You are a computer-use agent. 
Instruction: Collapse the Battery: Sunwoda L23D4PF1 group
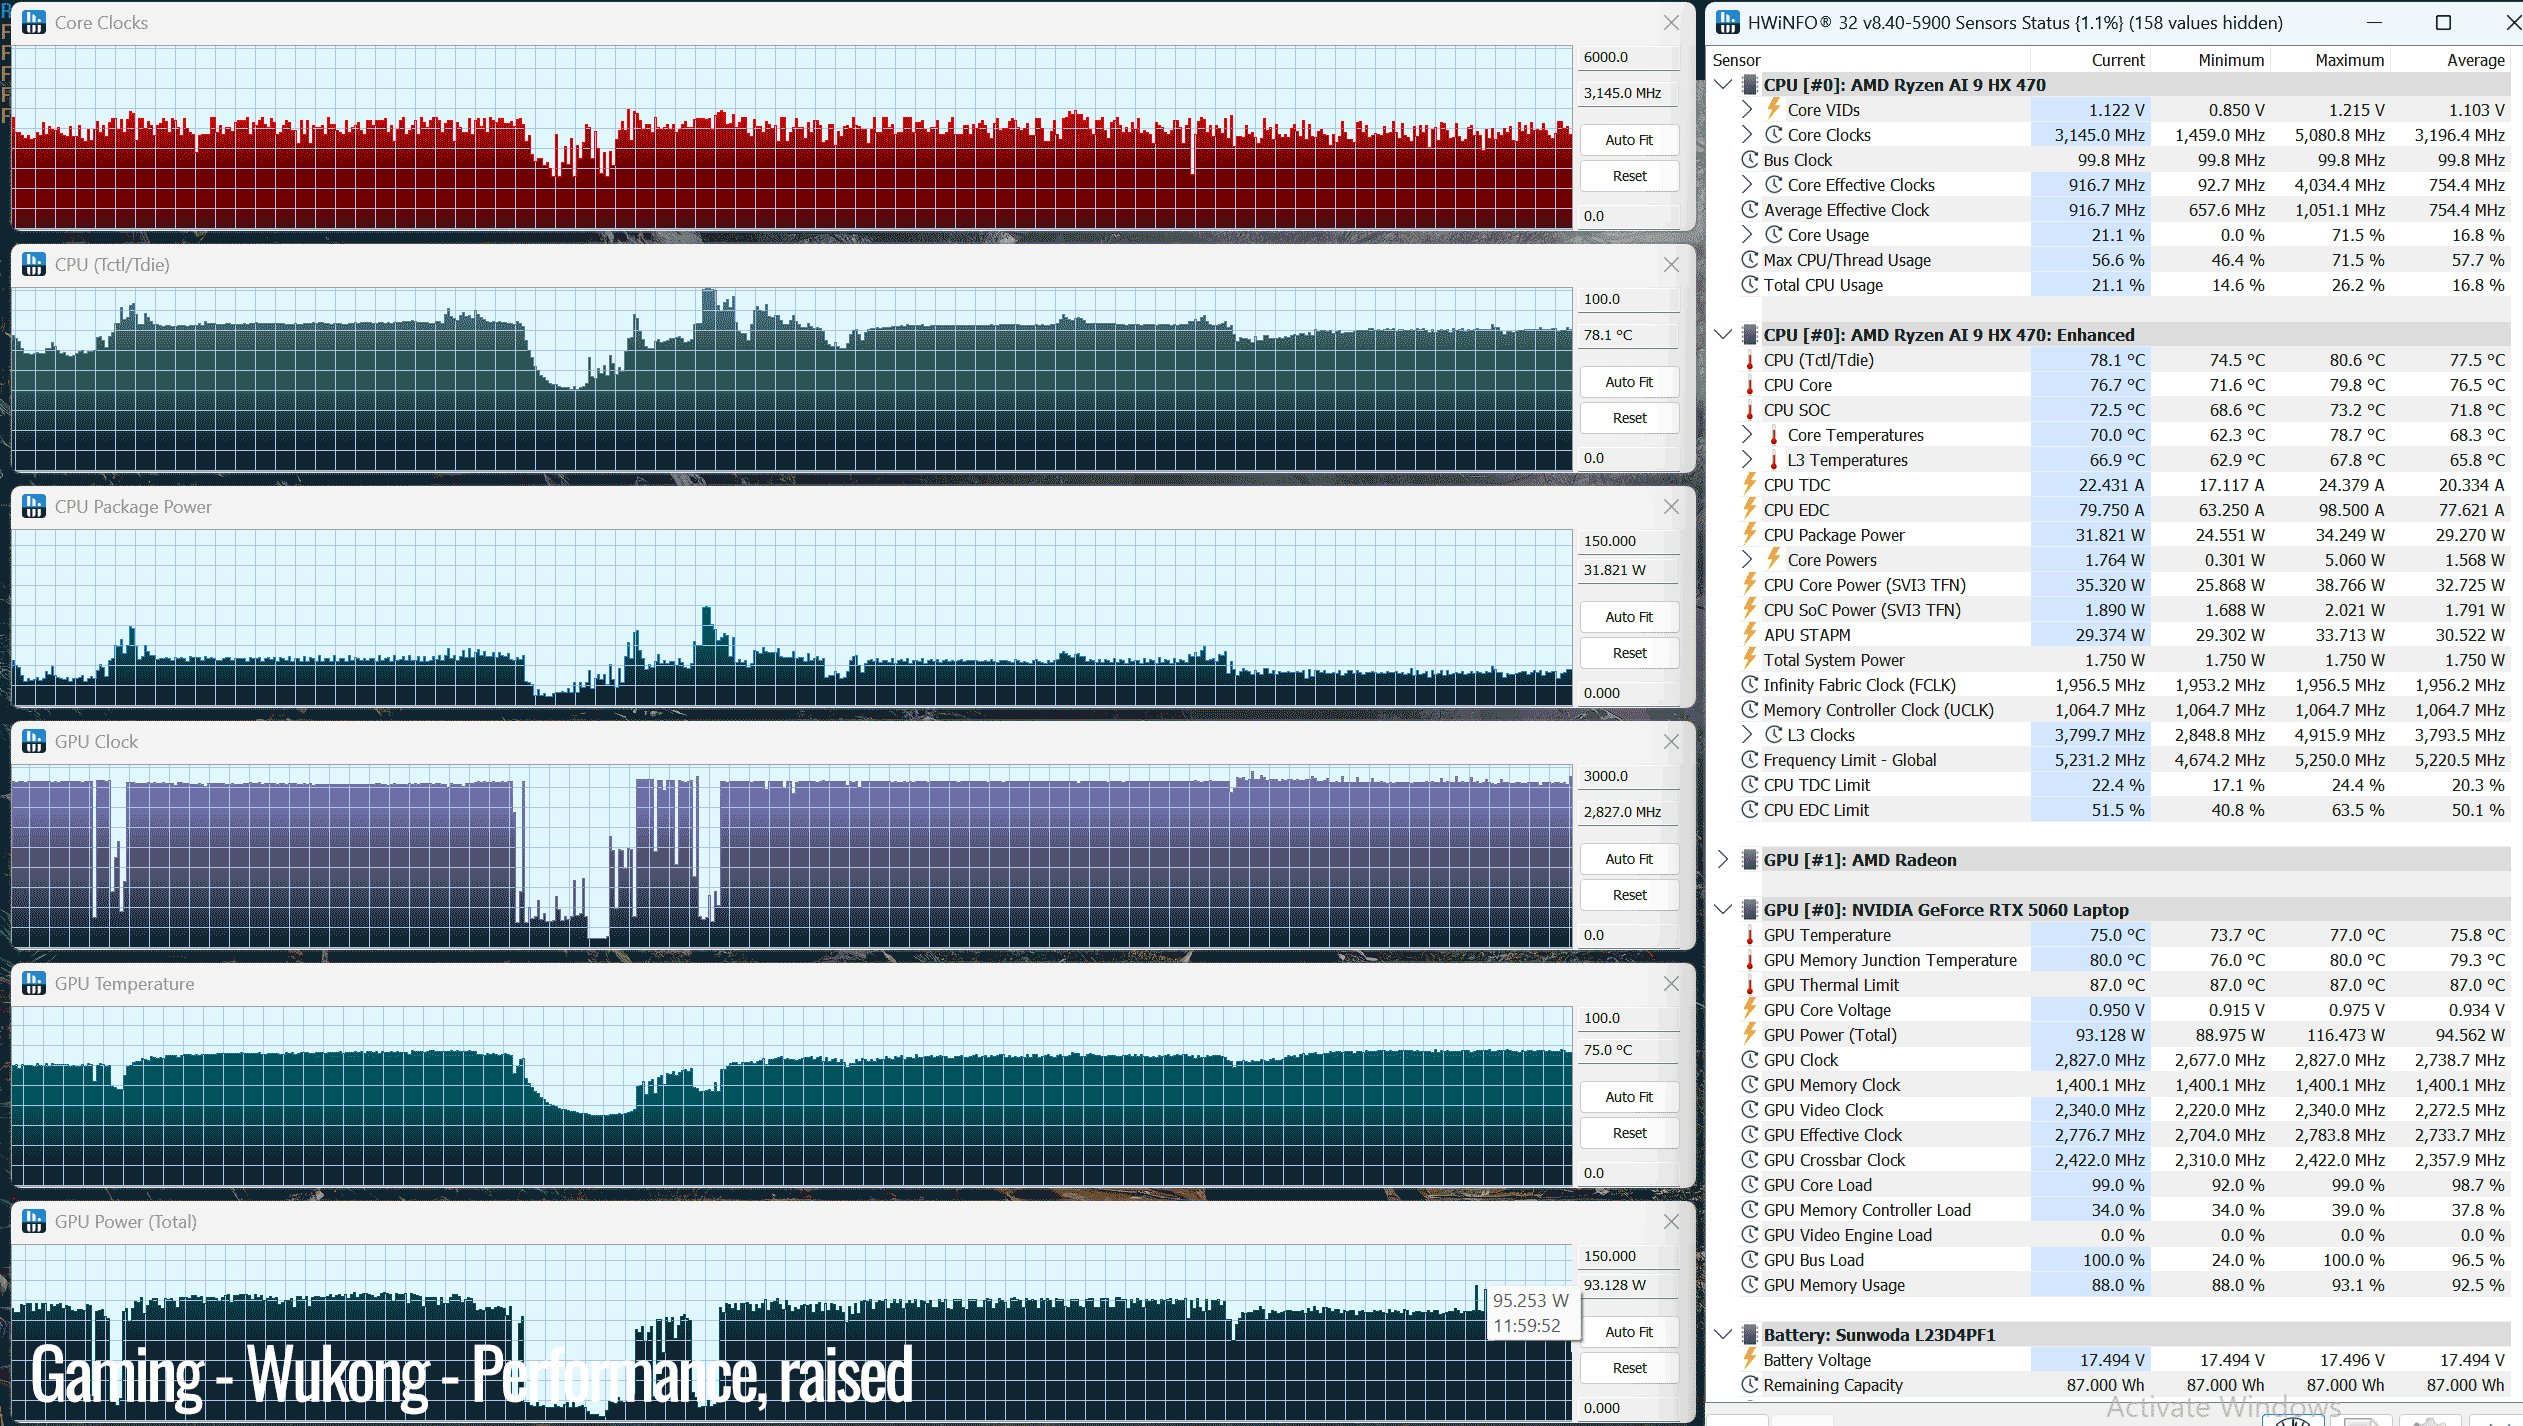tap(1722, 1335)
